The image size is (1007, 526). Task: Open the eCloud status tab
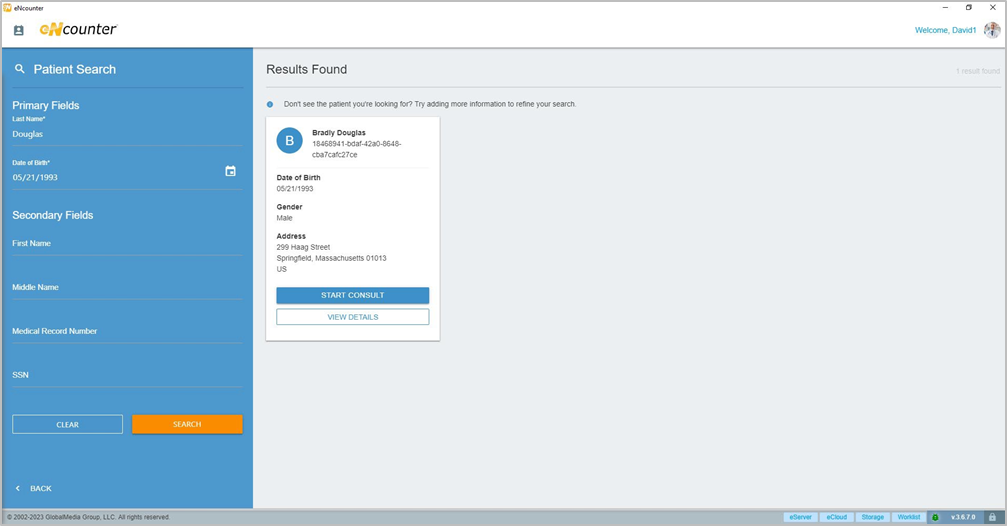[837, 517]
